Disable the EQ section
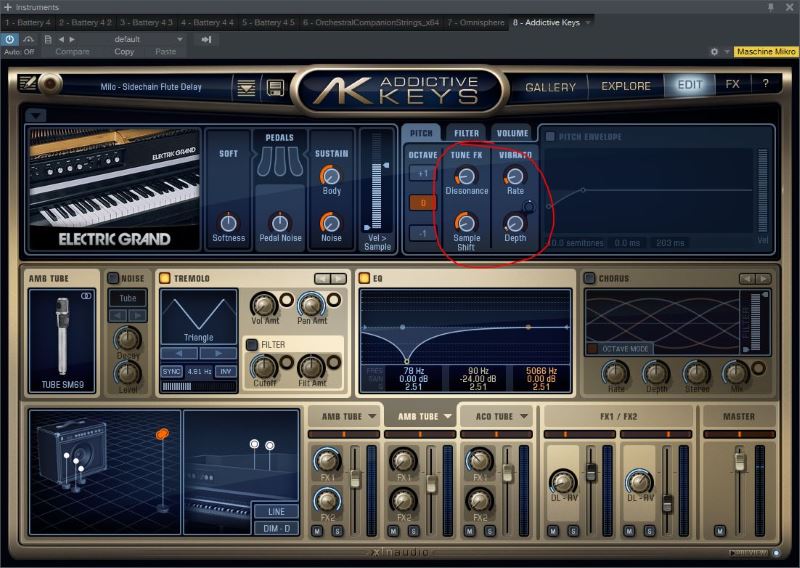800x568 pixels. coord(364,278)
